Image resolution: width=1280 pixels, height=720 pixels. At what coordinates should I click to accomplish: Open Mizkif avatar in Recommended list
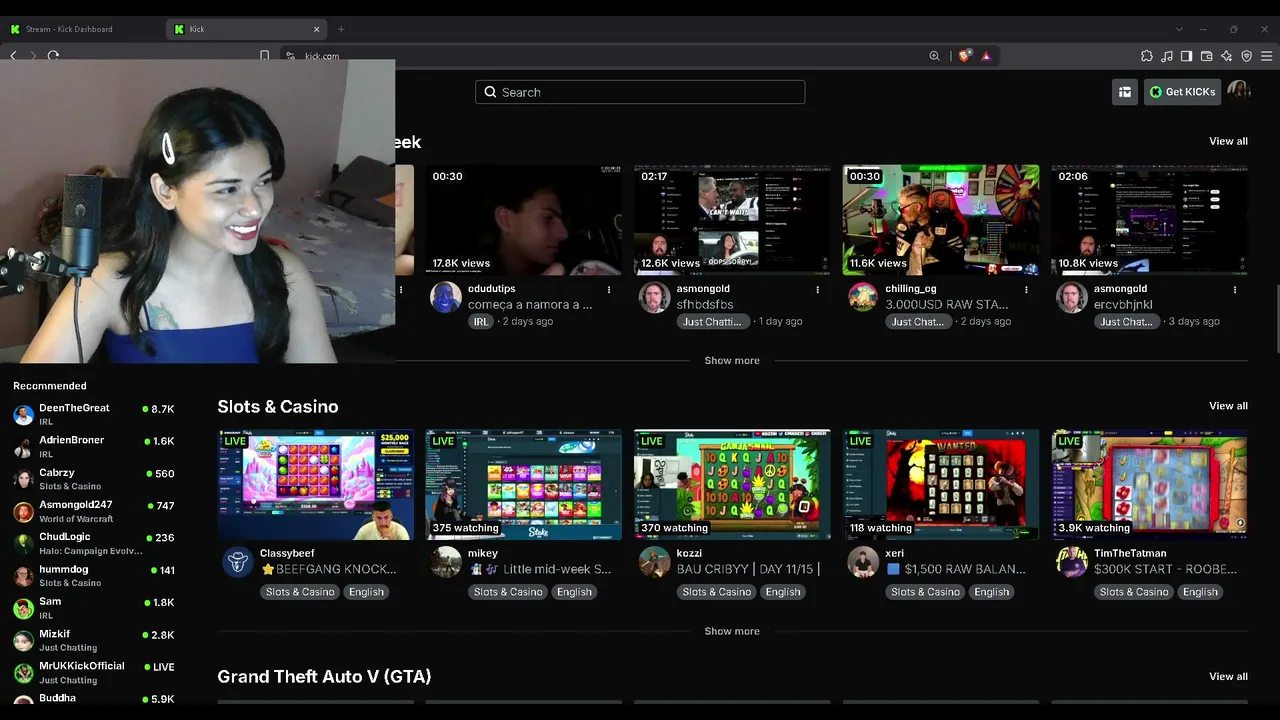(23, 641)
